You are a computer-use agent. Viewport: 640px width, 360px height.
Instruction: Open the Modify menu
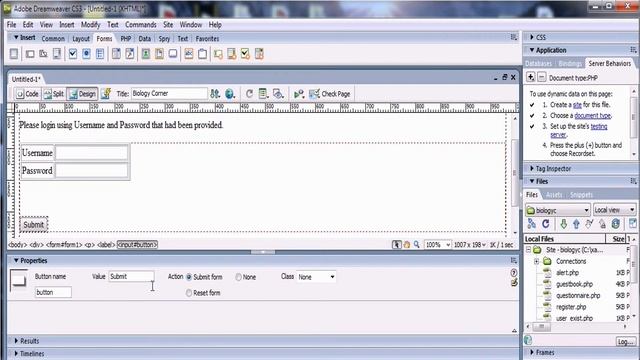[x=90, y=25]
